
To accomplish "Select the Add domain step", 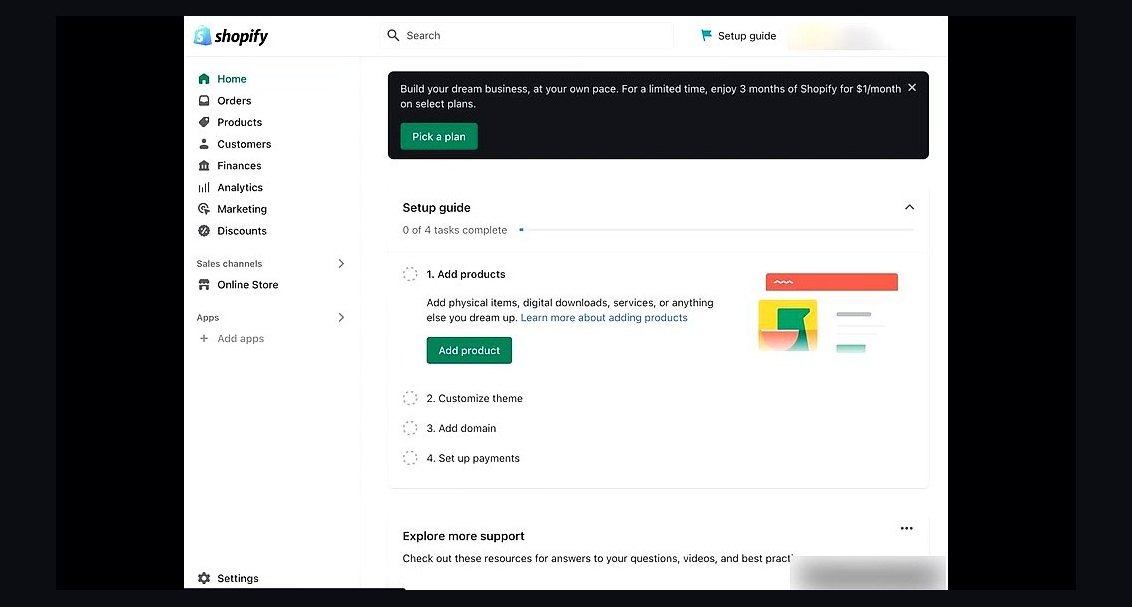I will (x=461, y=428).
